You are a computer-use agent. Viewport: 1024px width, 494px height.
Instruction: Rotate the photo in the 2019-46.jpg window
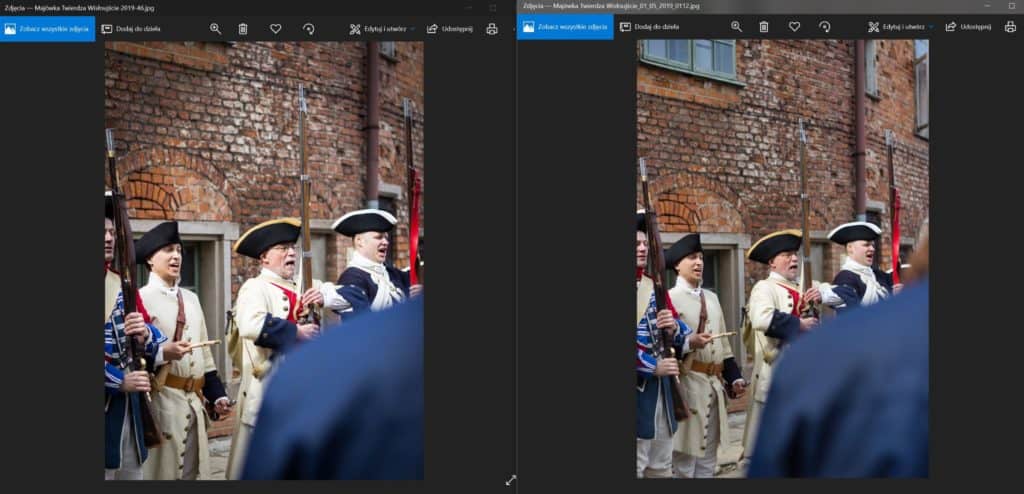click(x=308, y=29)
